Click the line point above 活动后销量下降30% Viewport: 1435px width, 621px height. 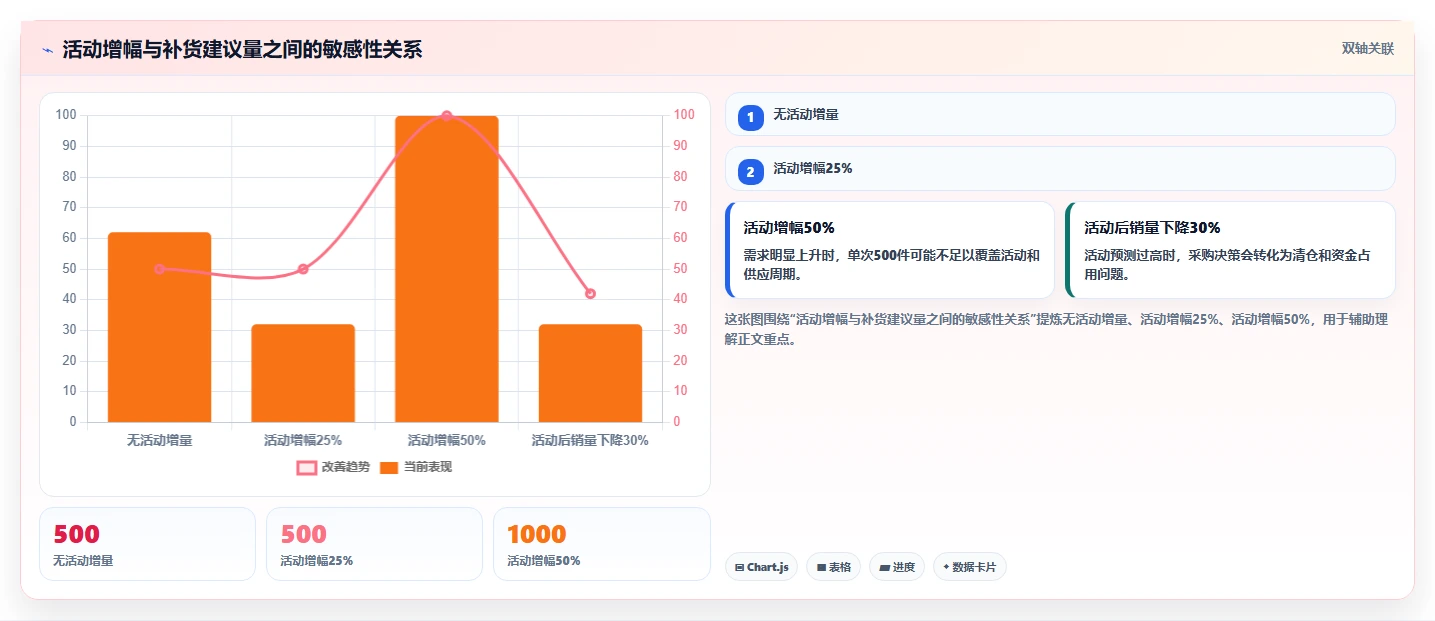coord(590,293)
